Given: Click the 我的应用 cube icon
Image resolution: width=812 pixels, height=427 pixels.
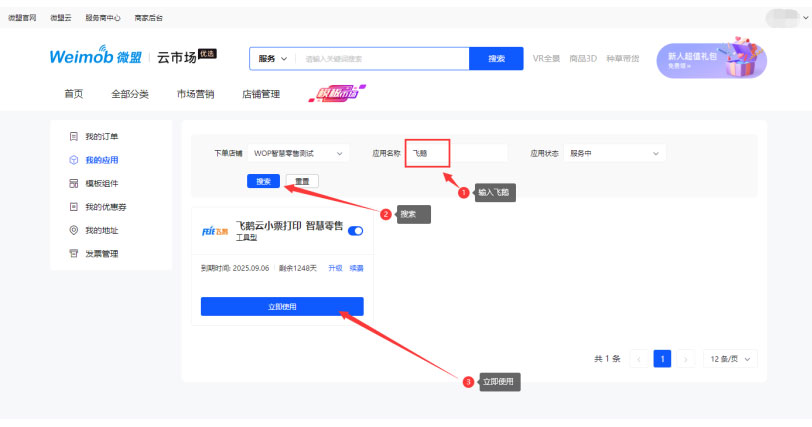Looking at the screenshot, I should pyautogui.click(x=73, y=160).
